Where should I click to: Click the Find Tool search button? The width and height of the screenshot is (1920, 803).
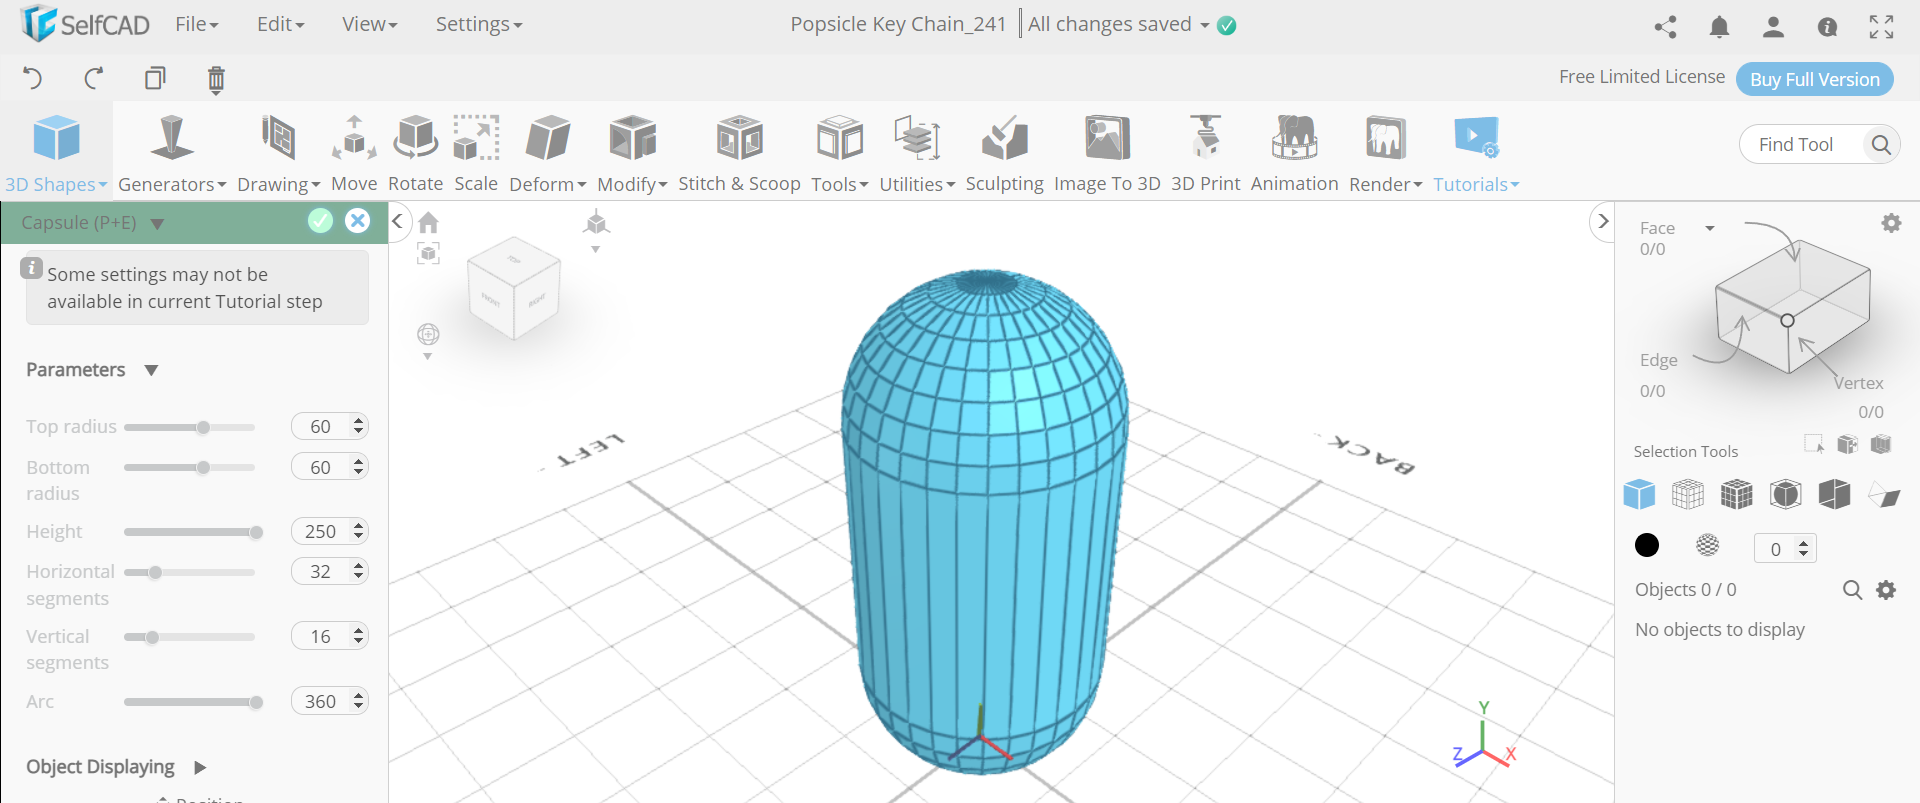click(x=1880, y=145)
